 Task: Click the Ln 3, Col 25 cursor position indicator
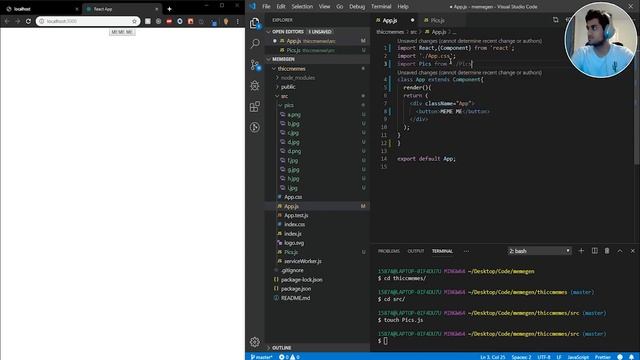(493, 357)
